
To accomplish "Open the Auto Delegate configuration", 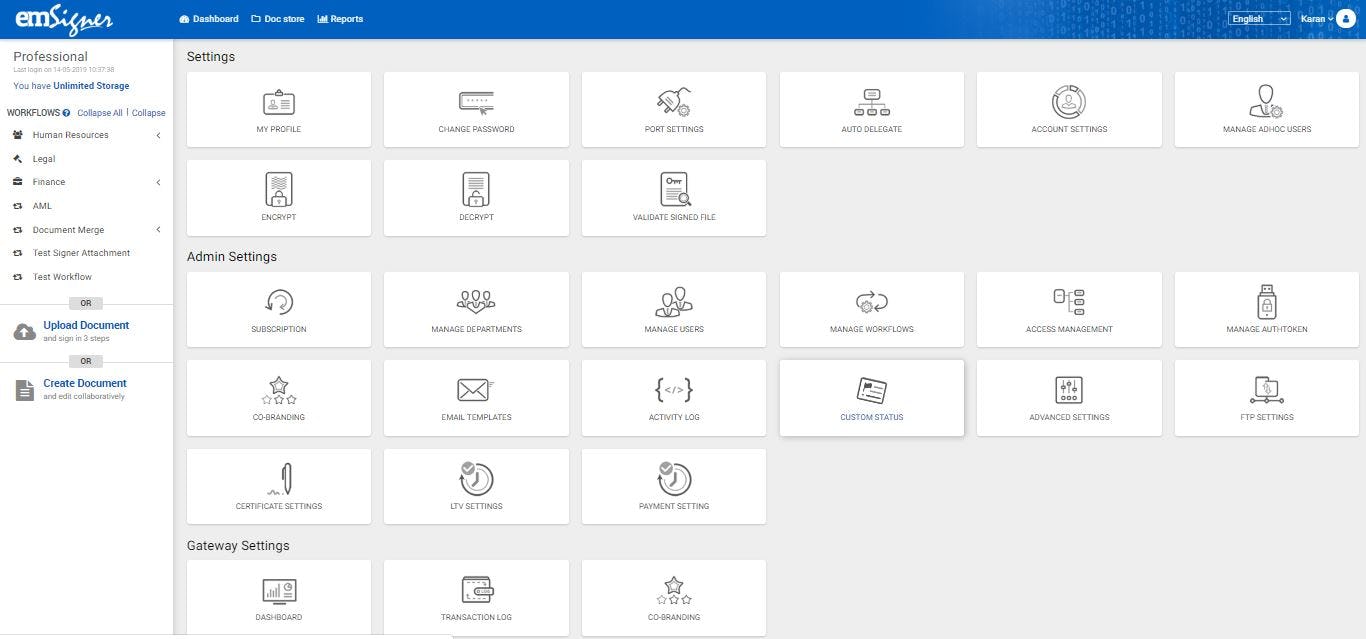I will pos(871,109).
